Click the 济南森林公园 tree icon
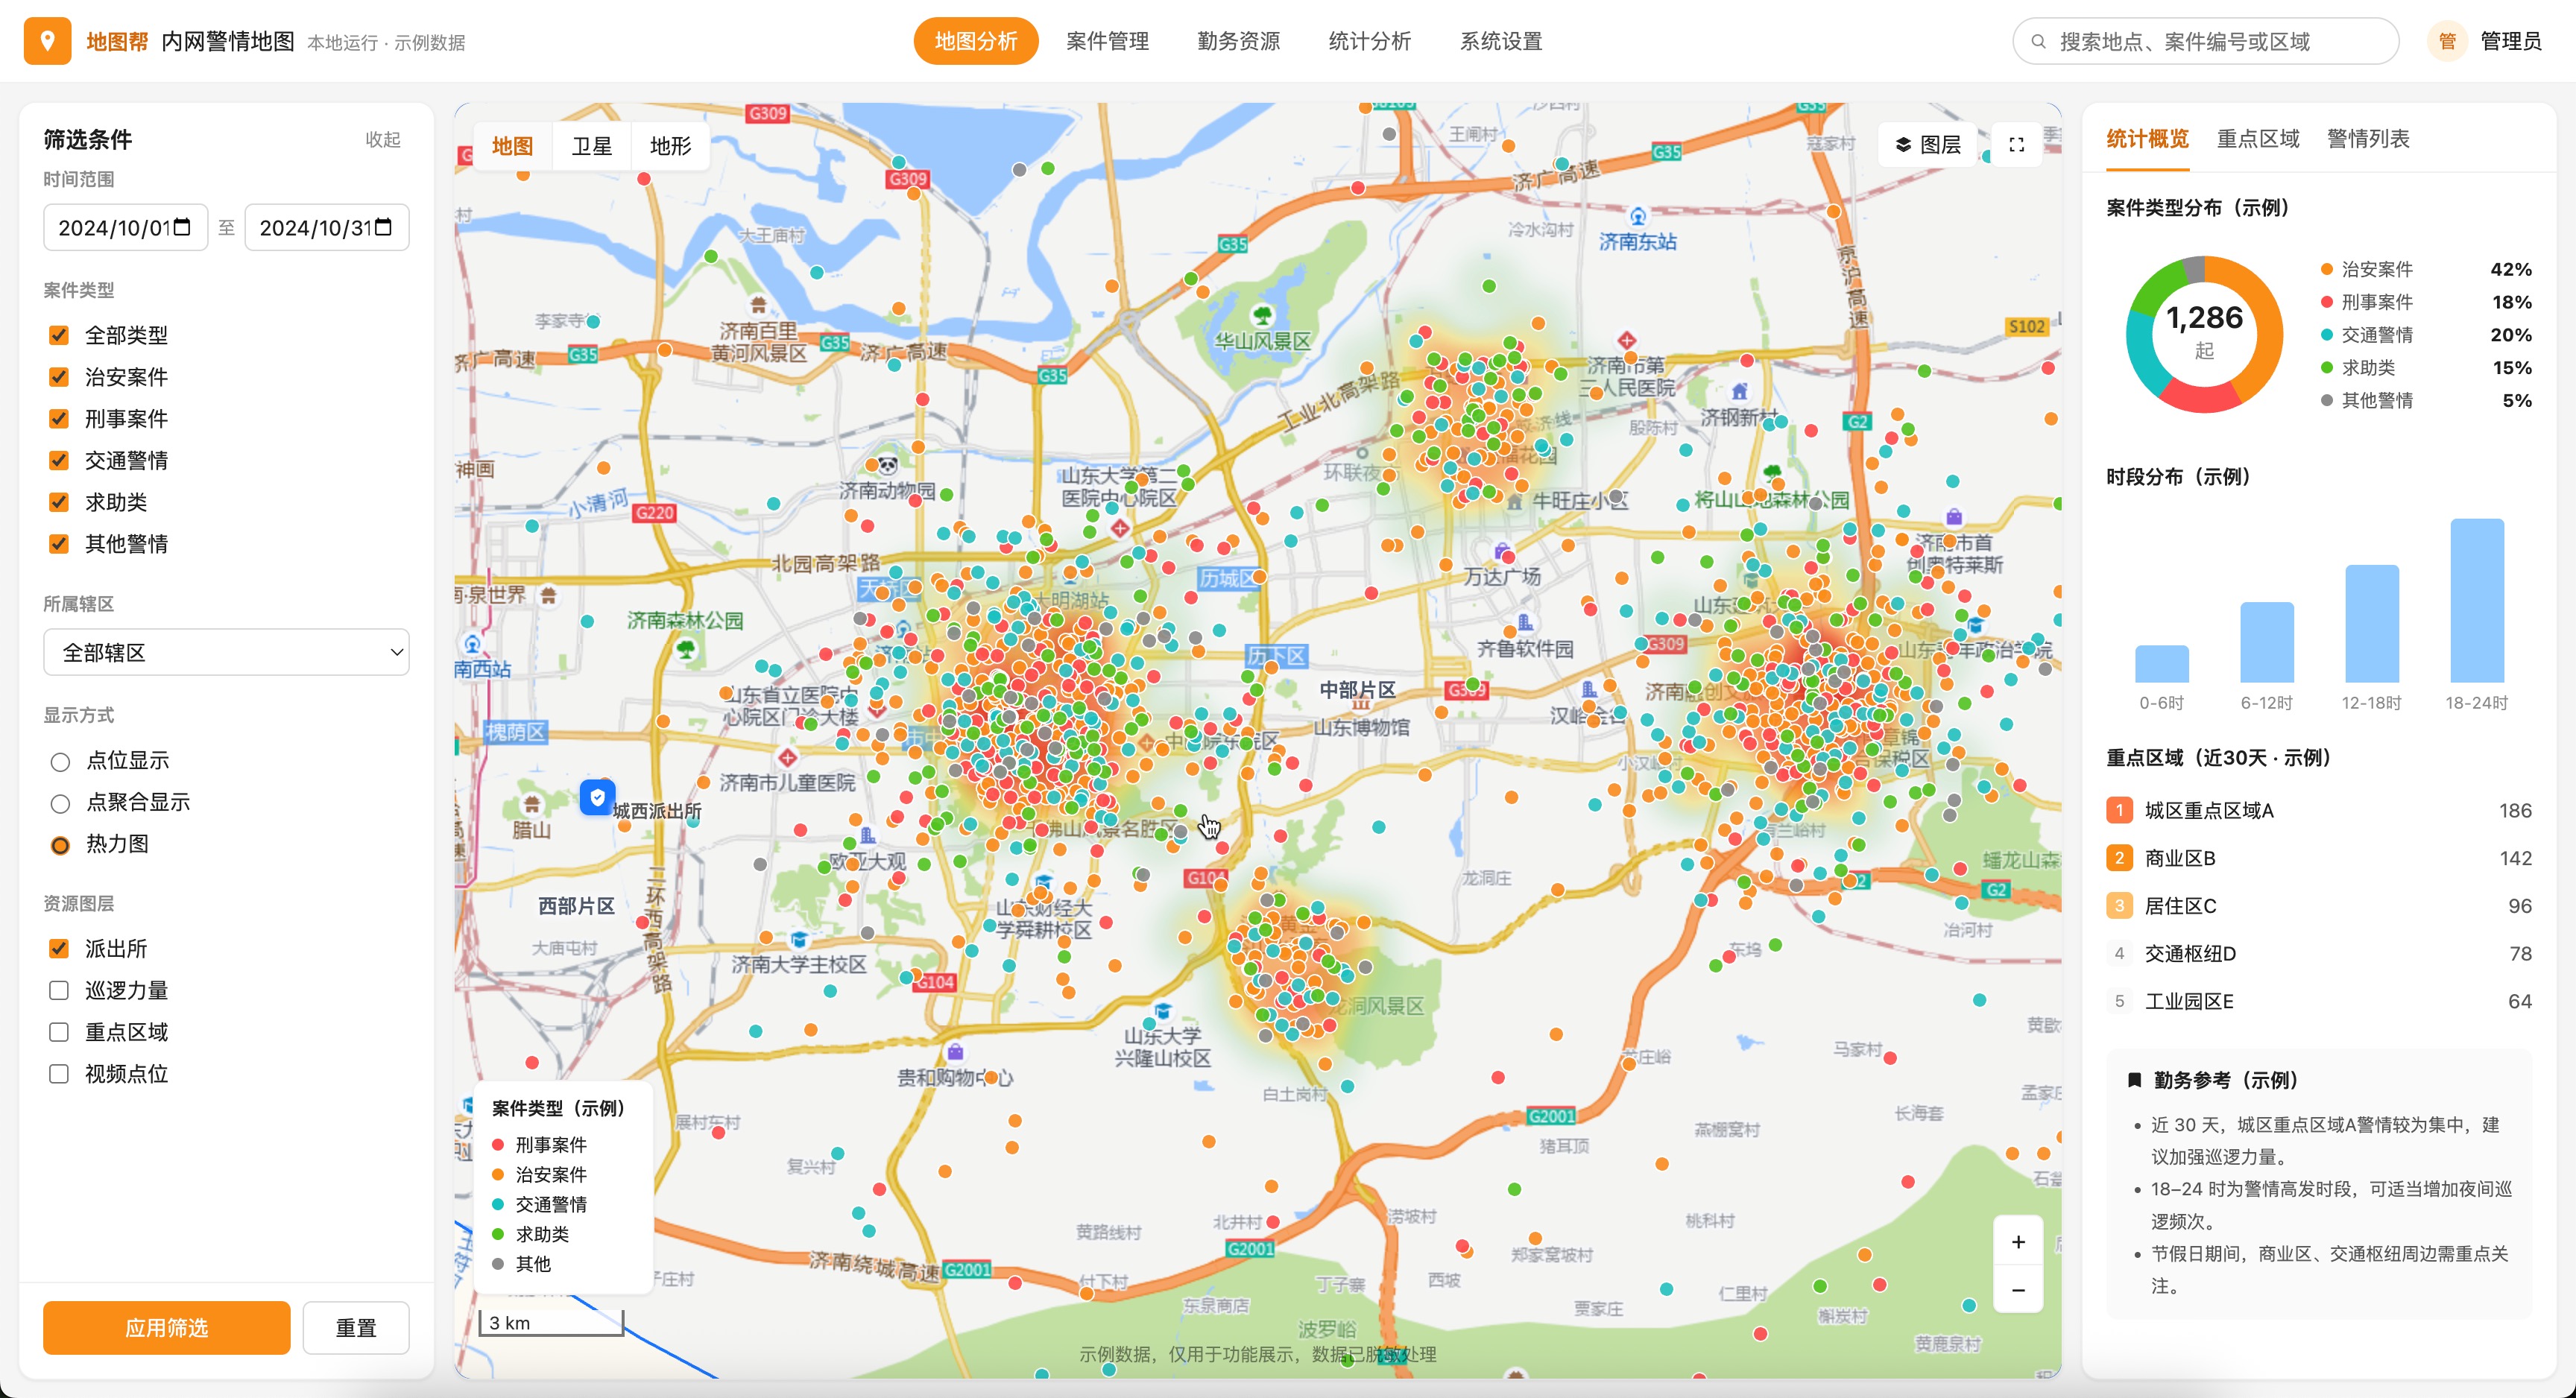The height and width of the screenshot is (1398, 2576). (x=686, y=649)
